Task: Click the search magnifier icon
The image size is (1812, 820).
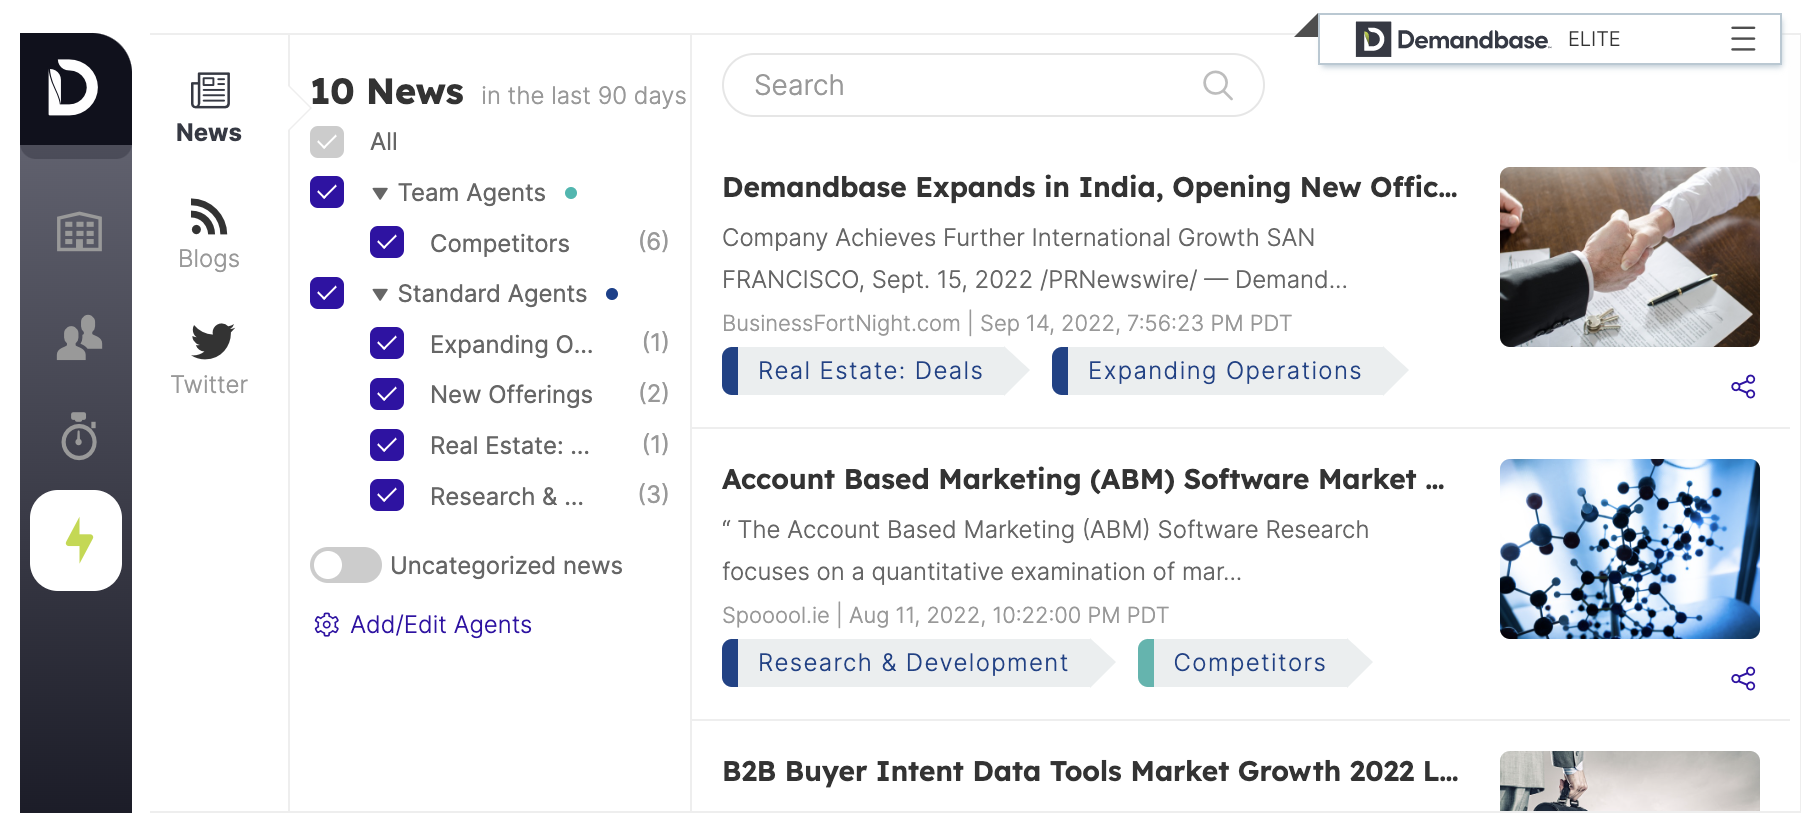Action: click(x=1217, y=85)
